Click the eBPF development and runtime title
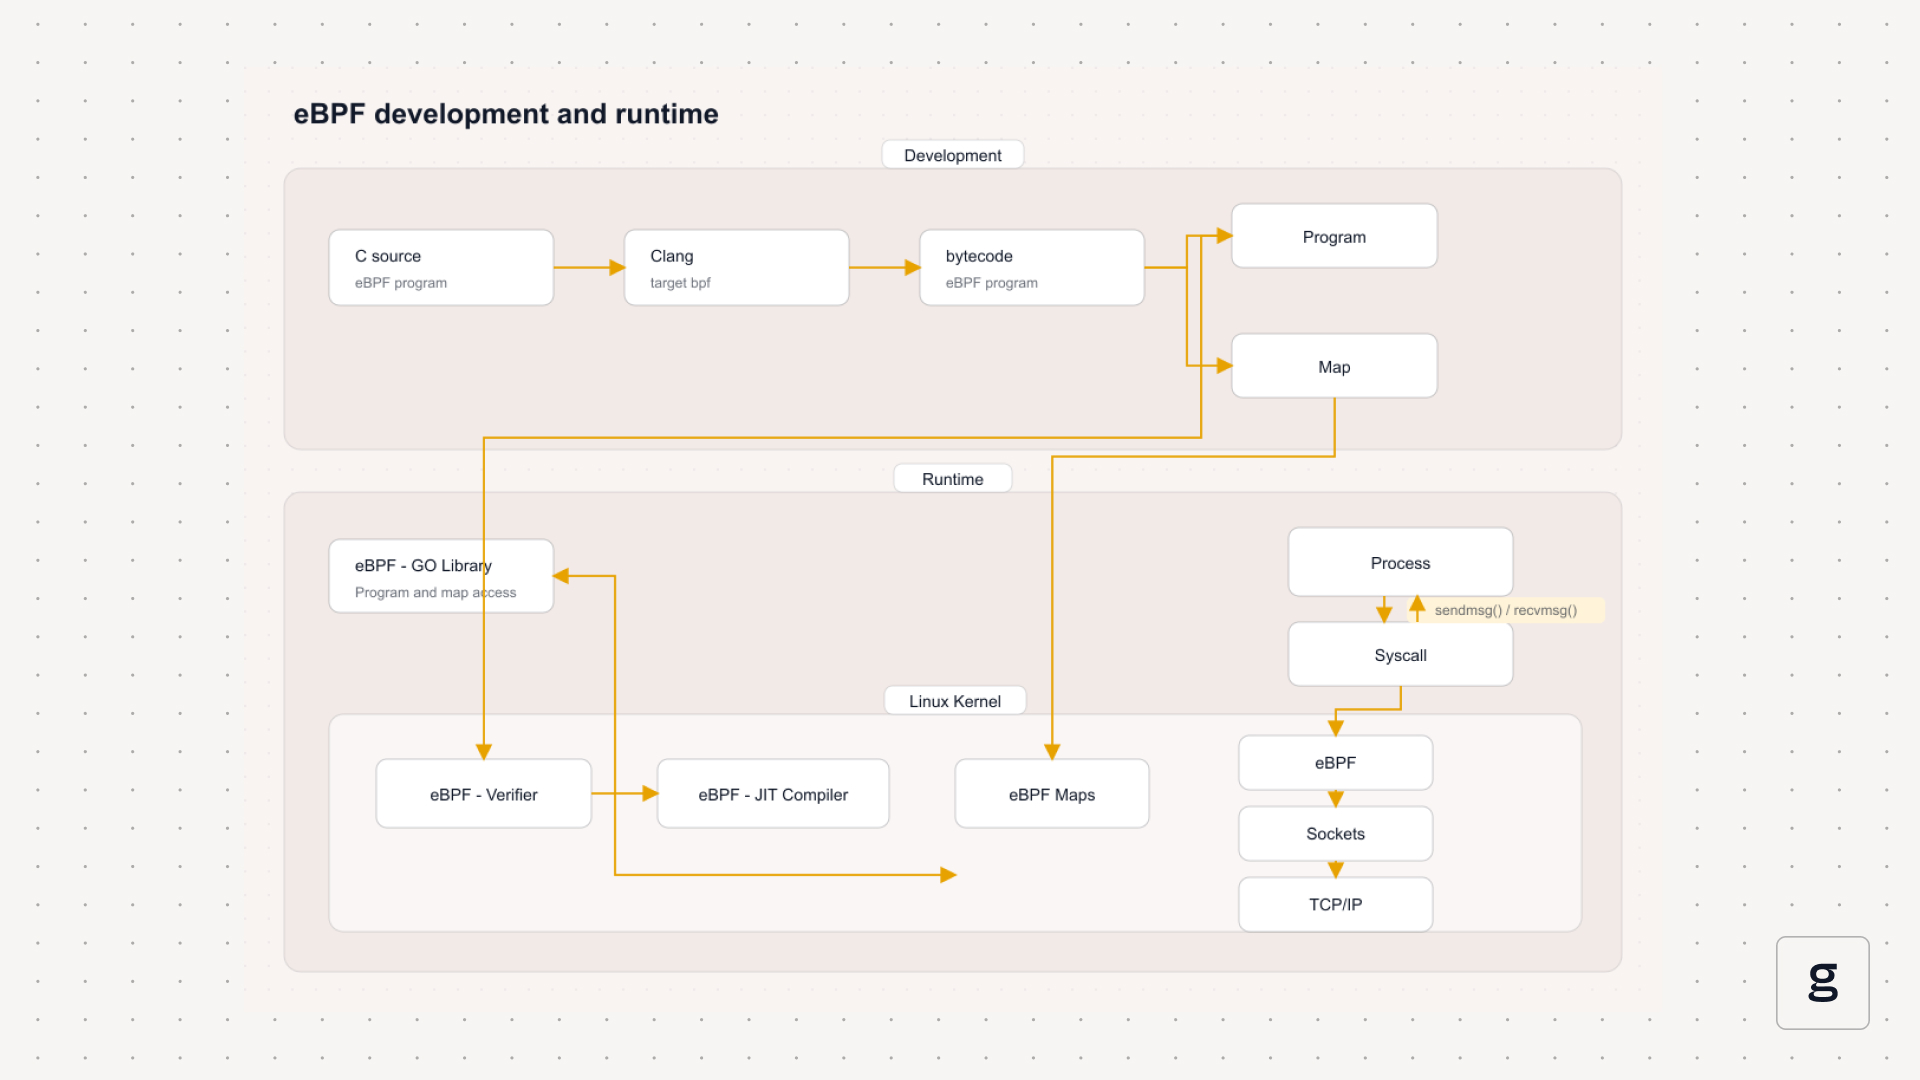Image resolution: width=1920 pixels, height=1080 pixels. coord(505,114)
